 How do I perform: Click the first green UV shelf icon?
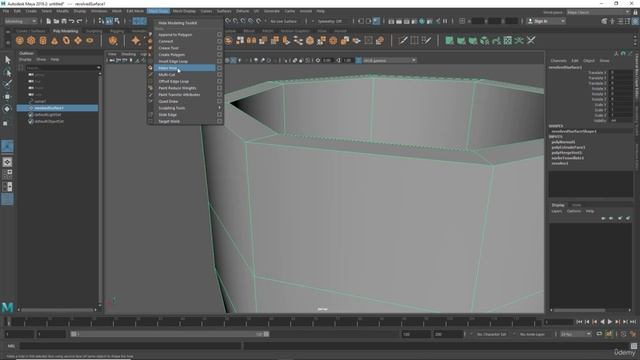(449, 40)
